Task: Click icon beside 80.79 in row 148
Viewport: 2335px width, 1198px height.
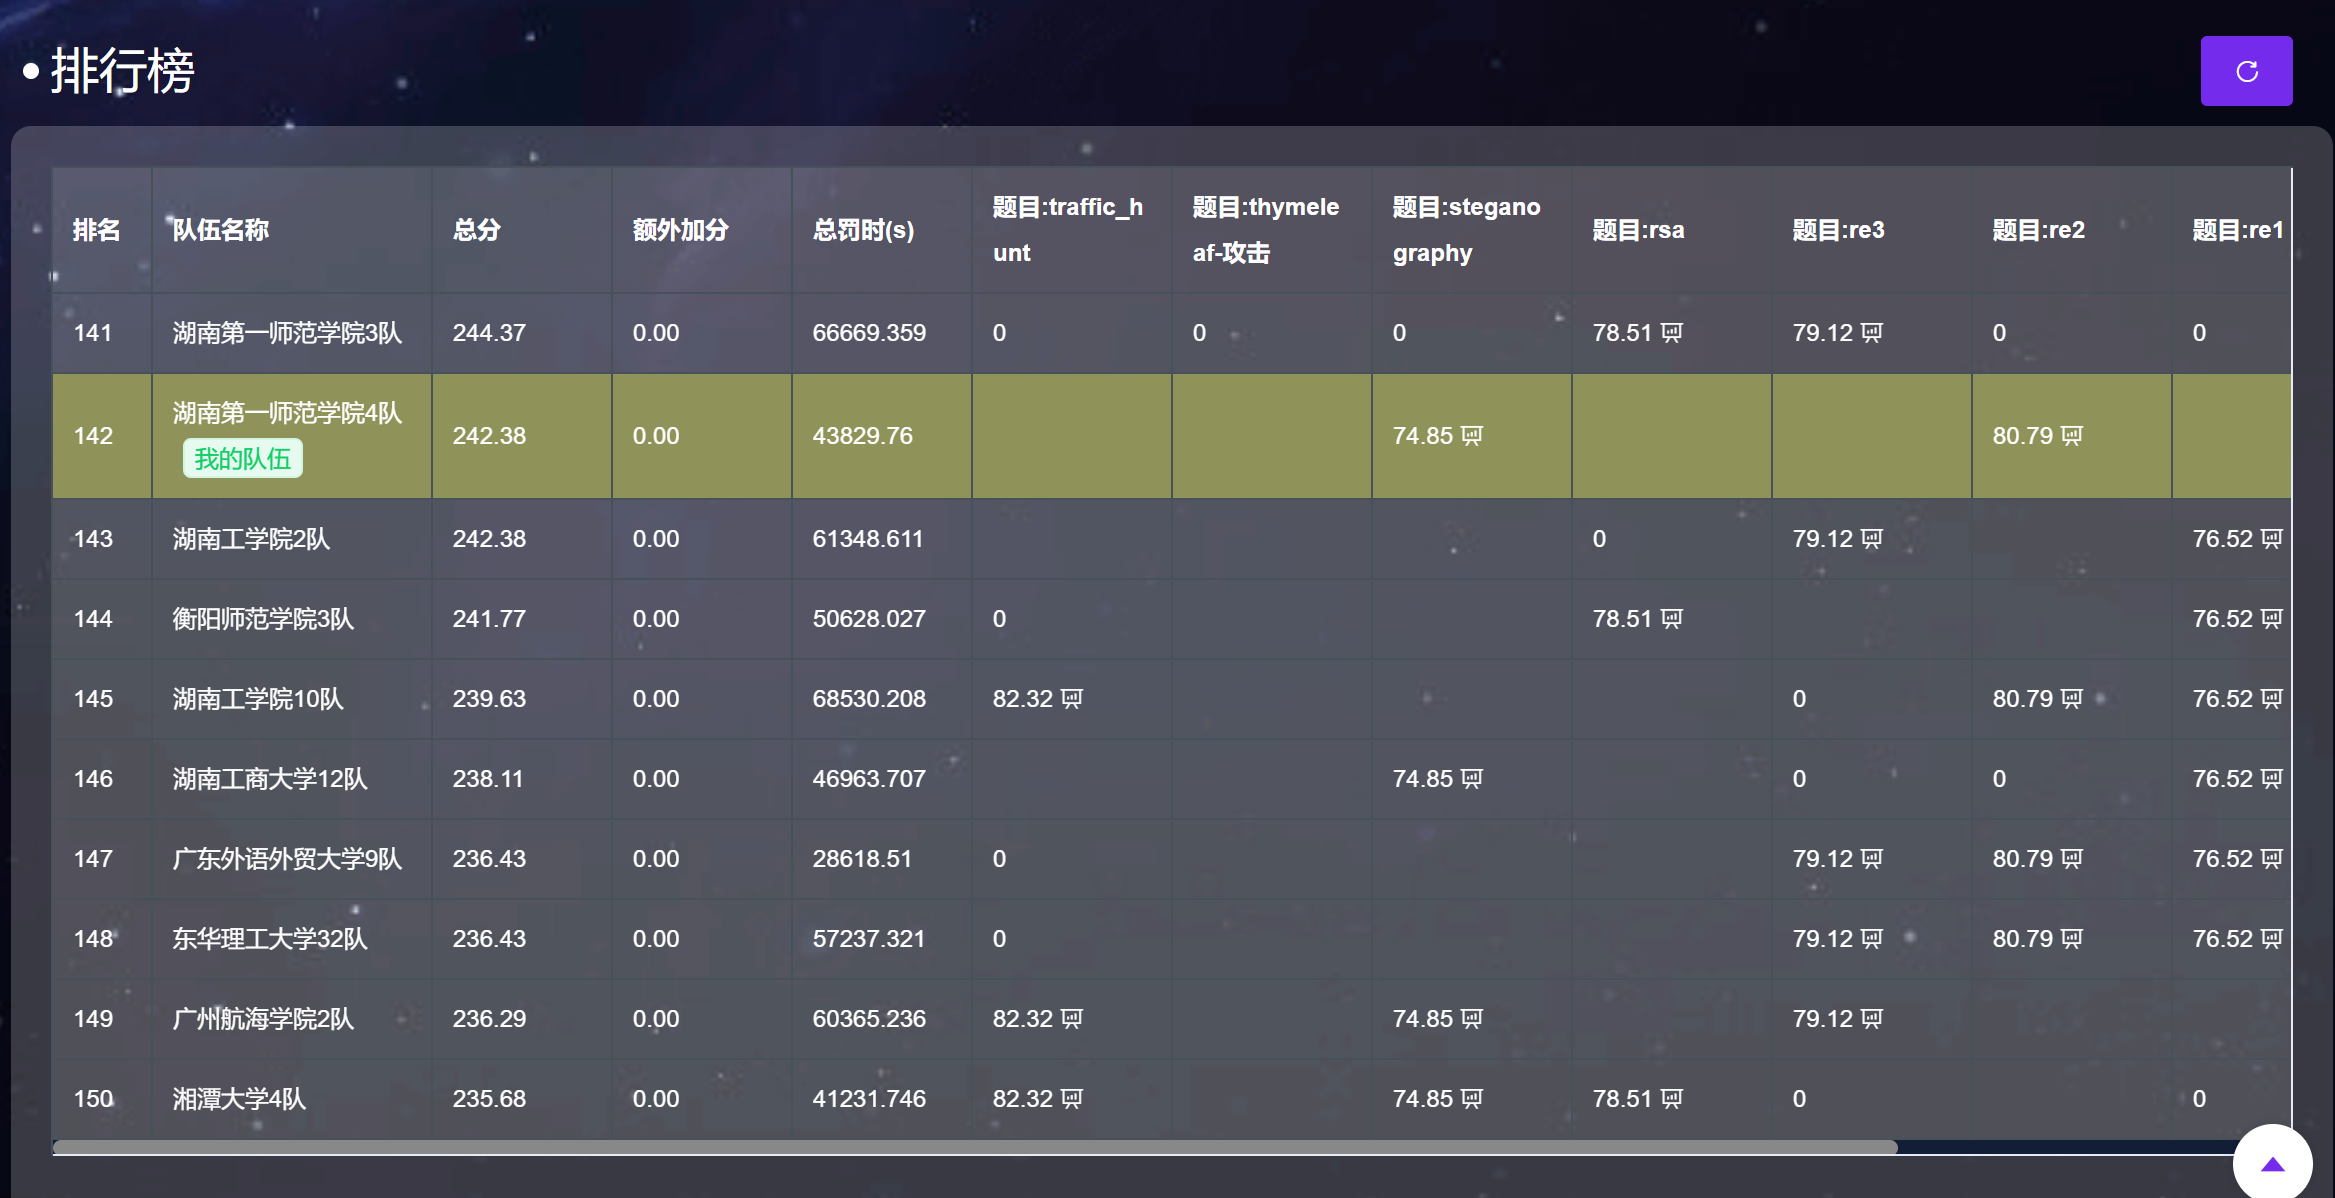Action: pos(2072,939)
